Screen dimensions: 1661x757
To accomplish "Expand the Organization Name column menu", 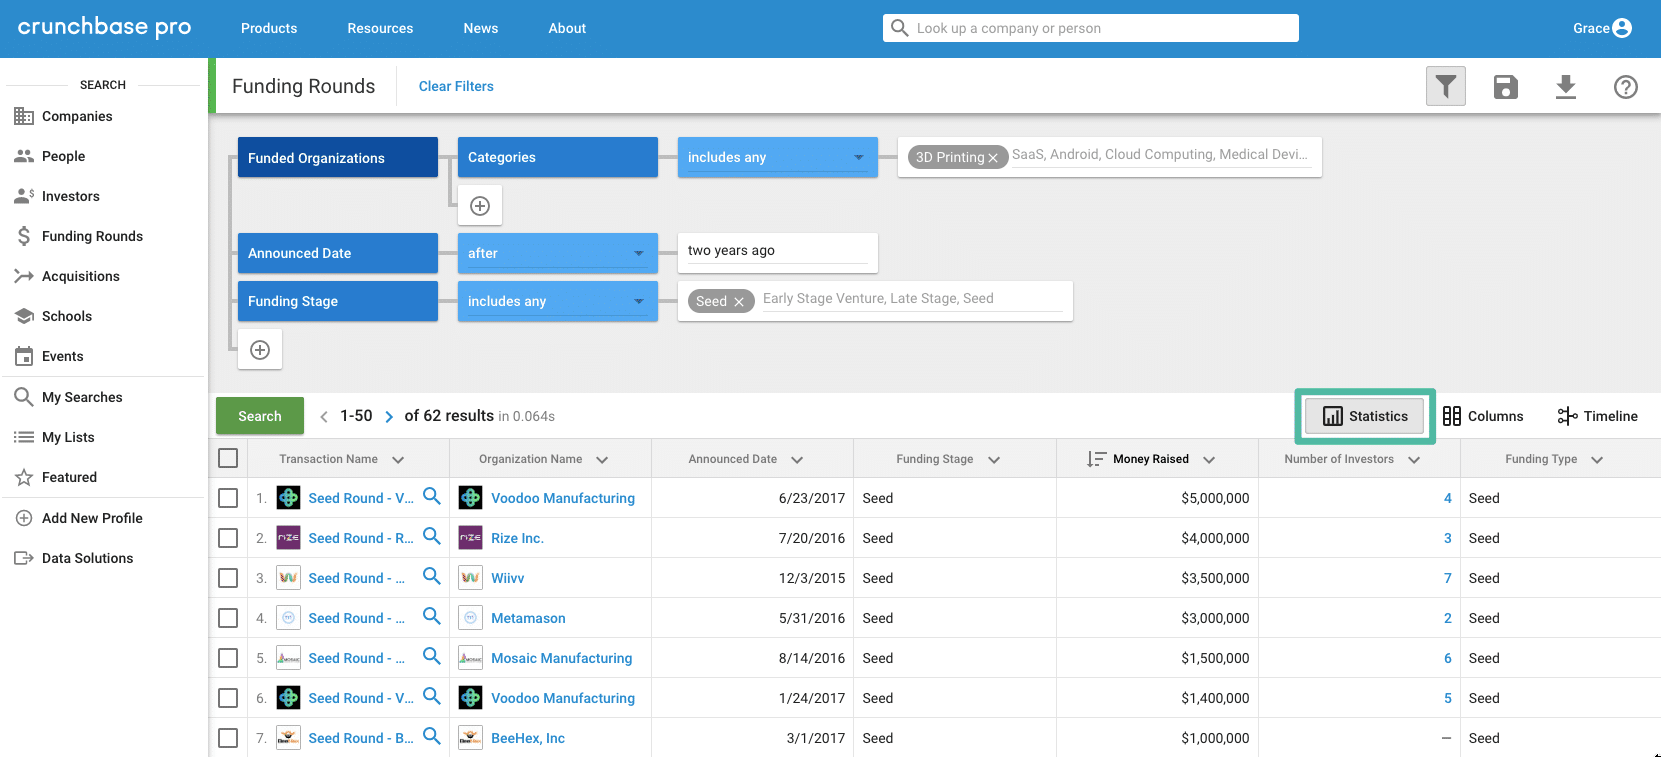I will pyautogui.click(x=602, y=460).
